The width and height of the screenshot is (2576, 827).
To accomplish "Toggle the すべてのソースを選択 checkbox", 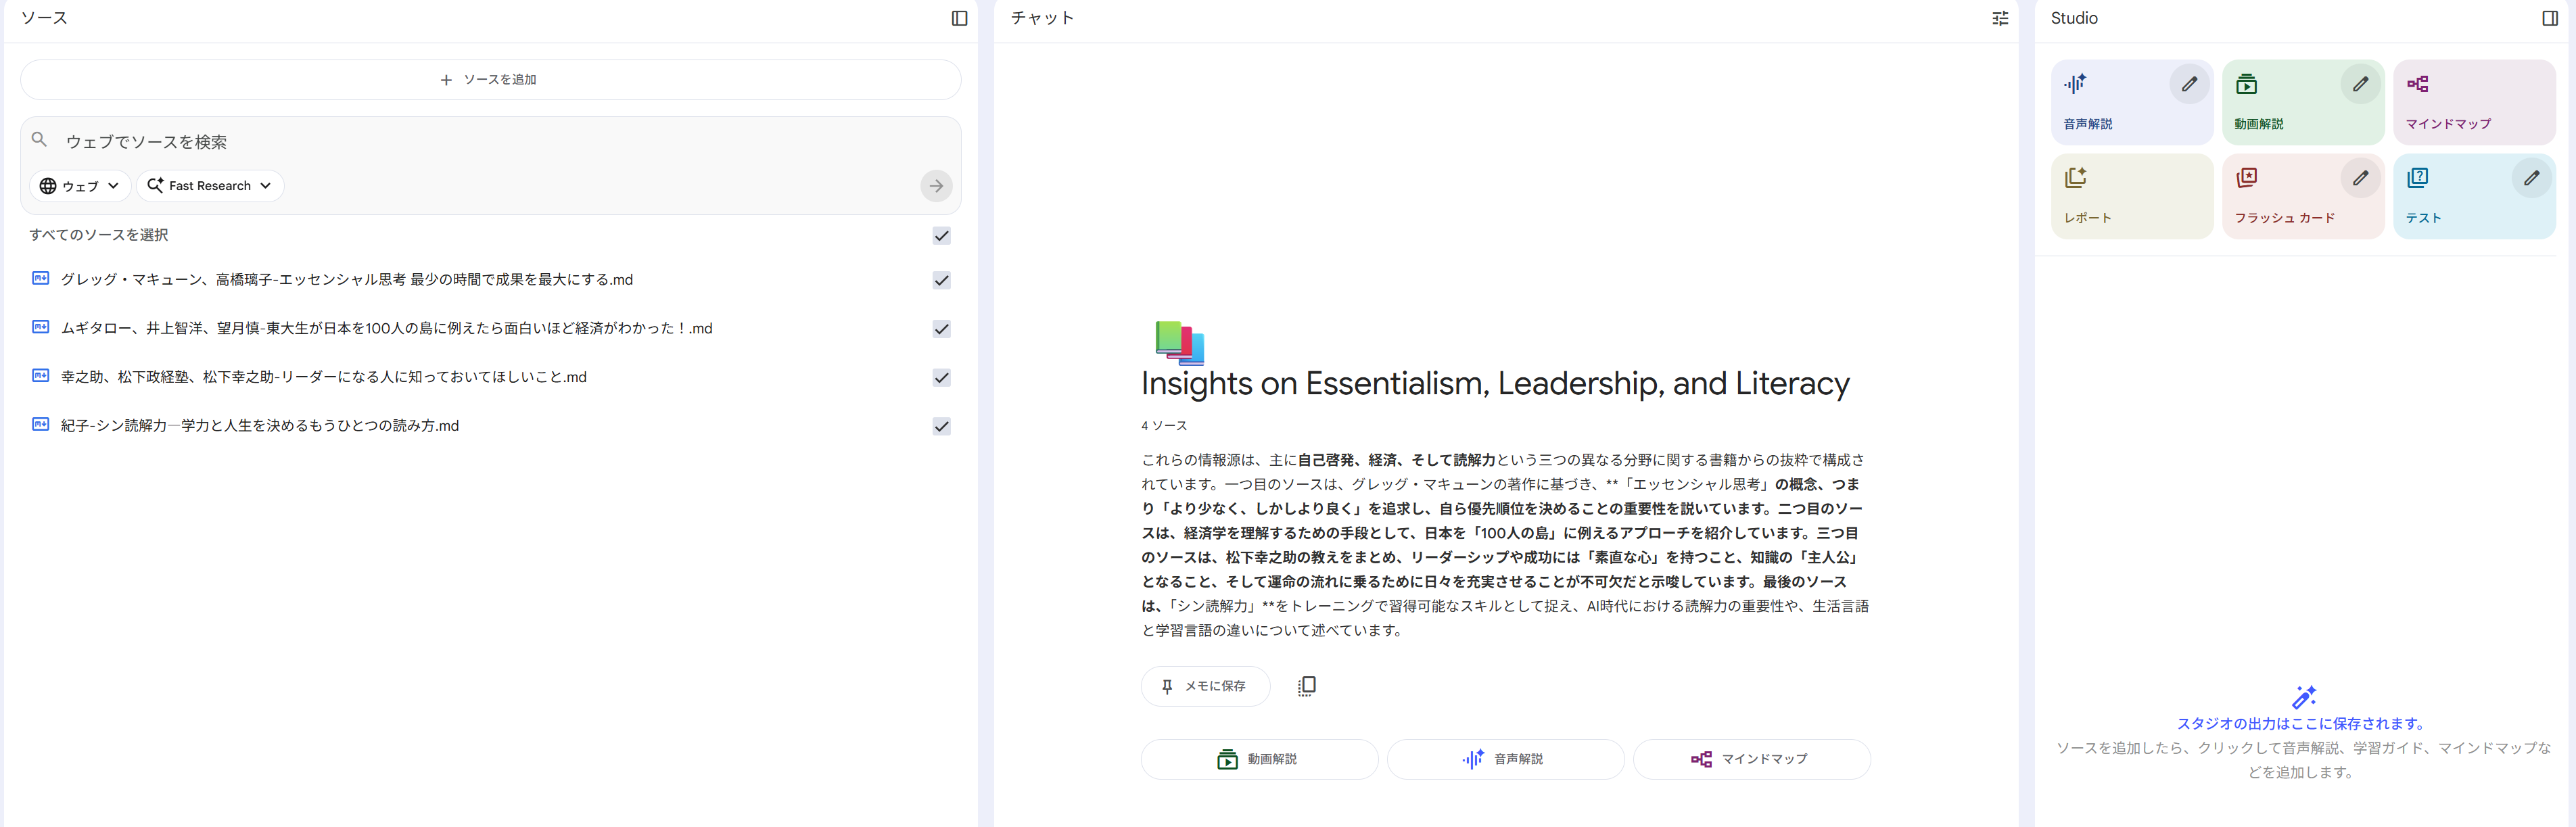I will 941,236.
